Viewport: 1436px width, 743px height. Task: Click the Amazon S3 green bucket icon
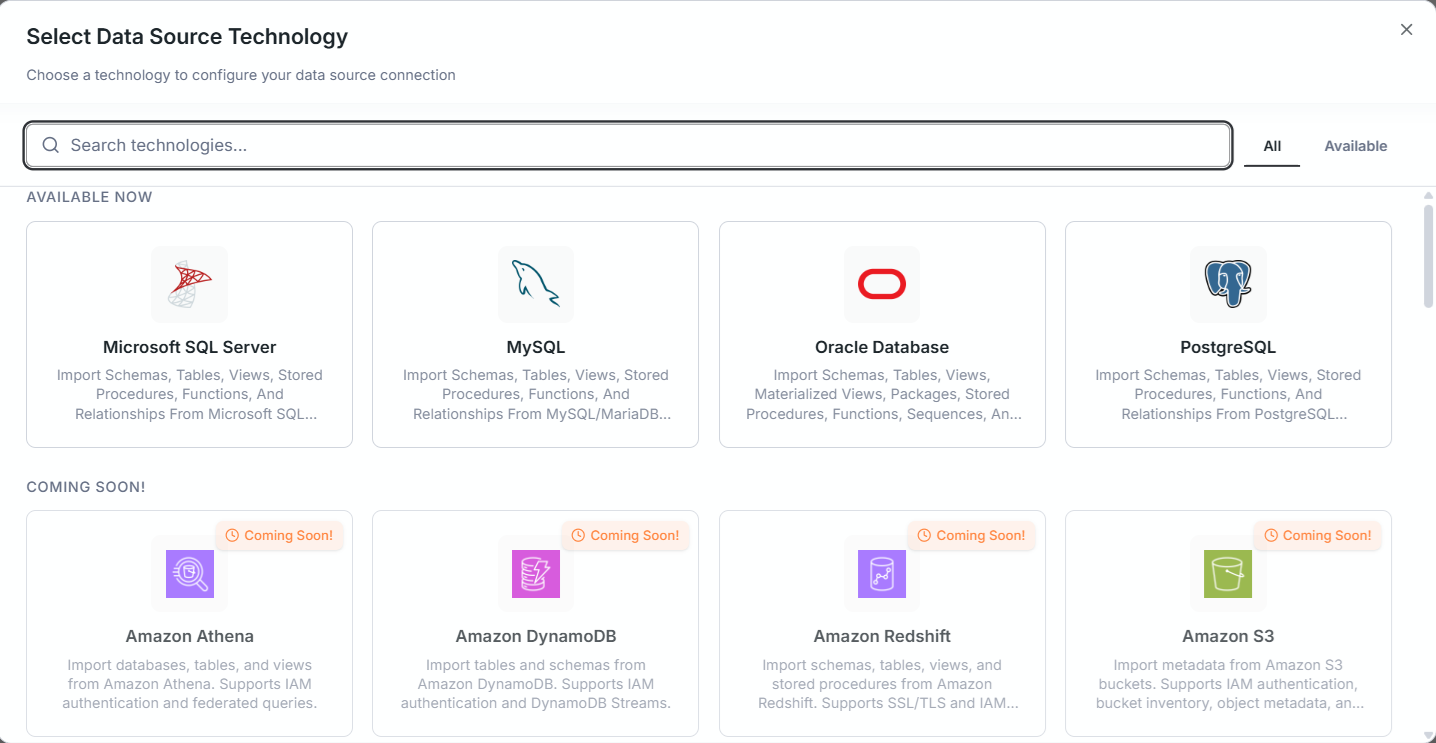click(1228, 574)
